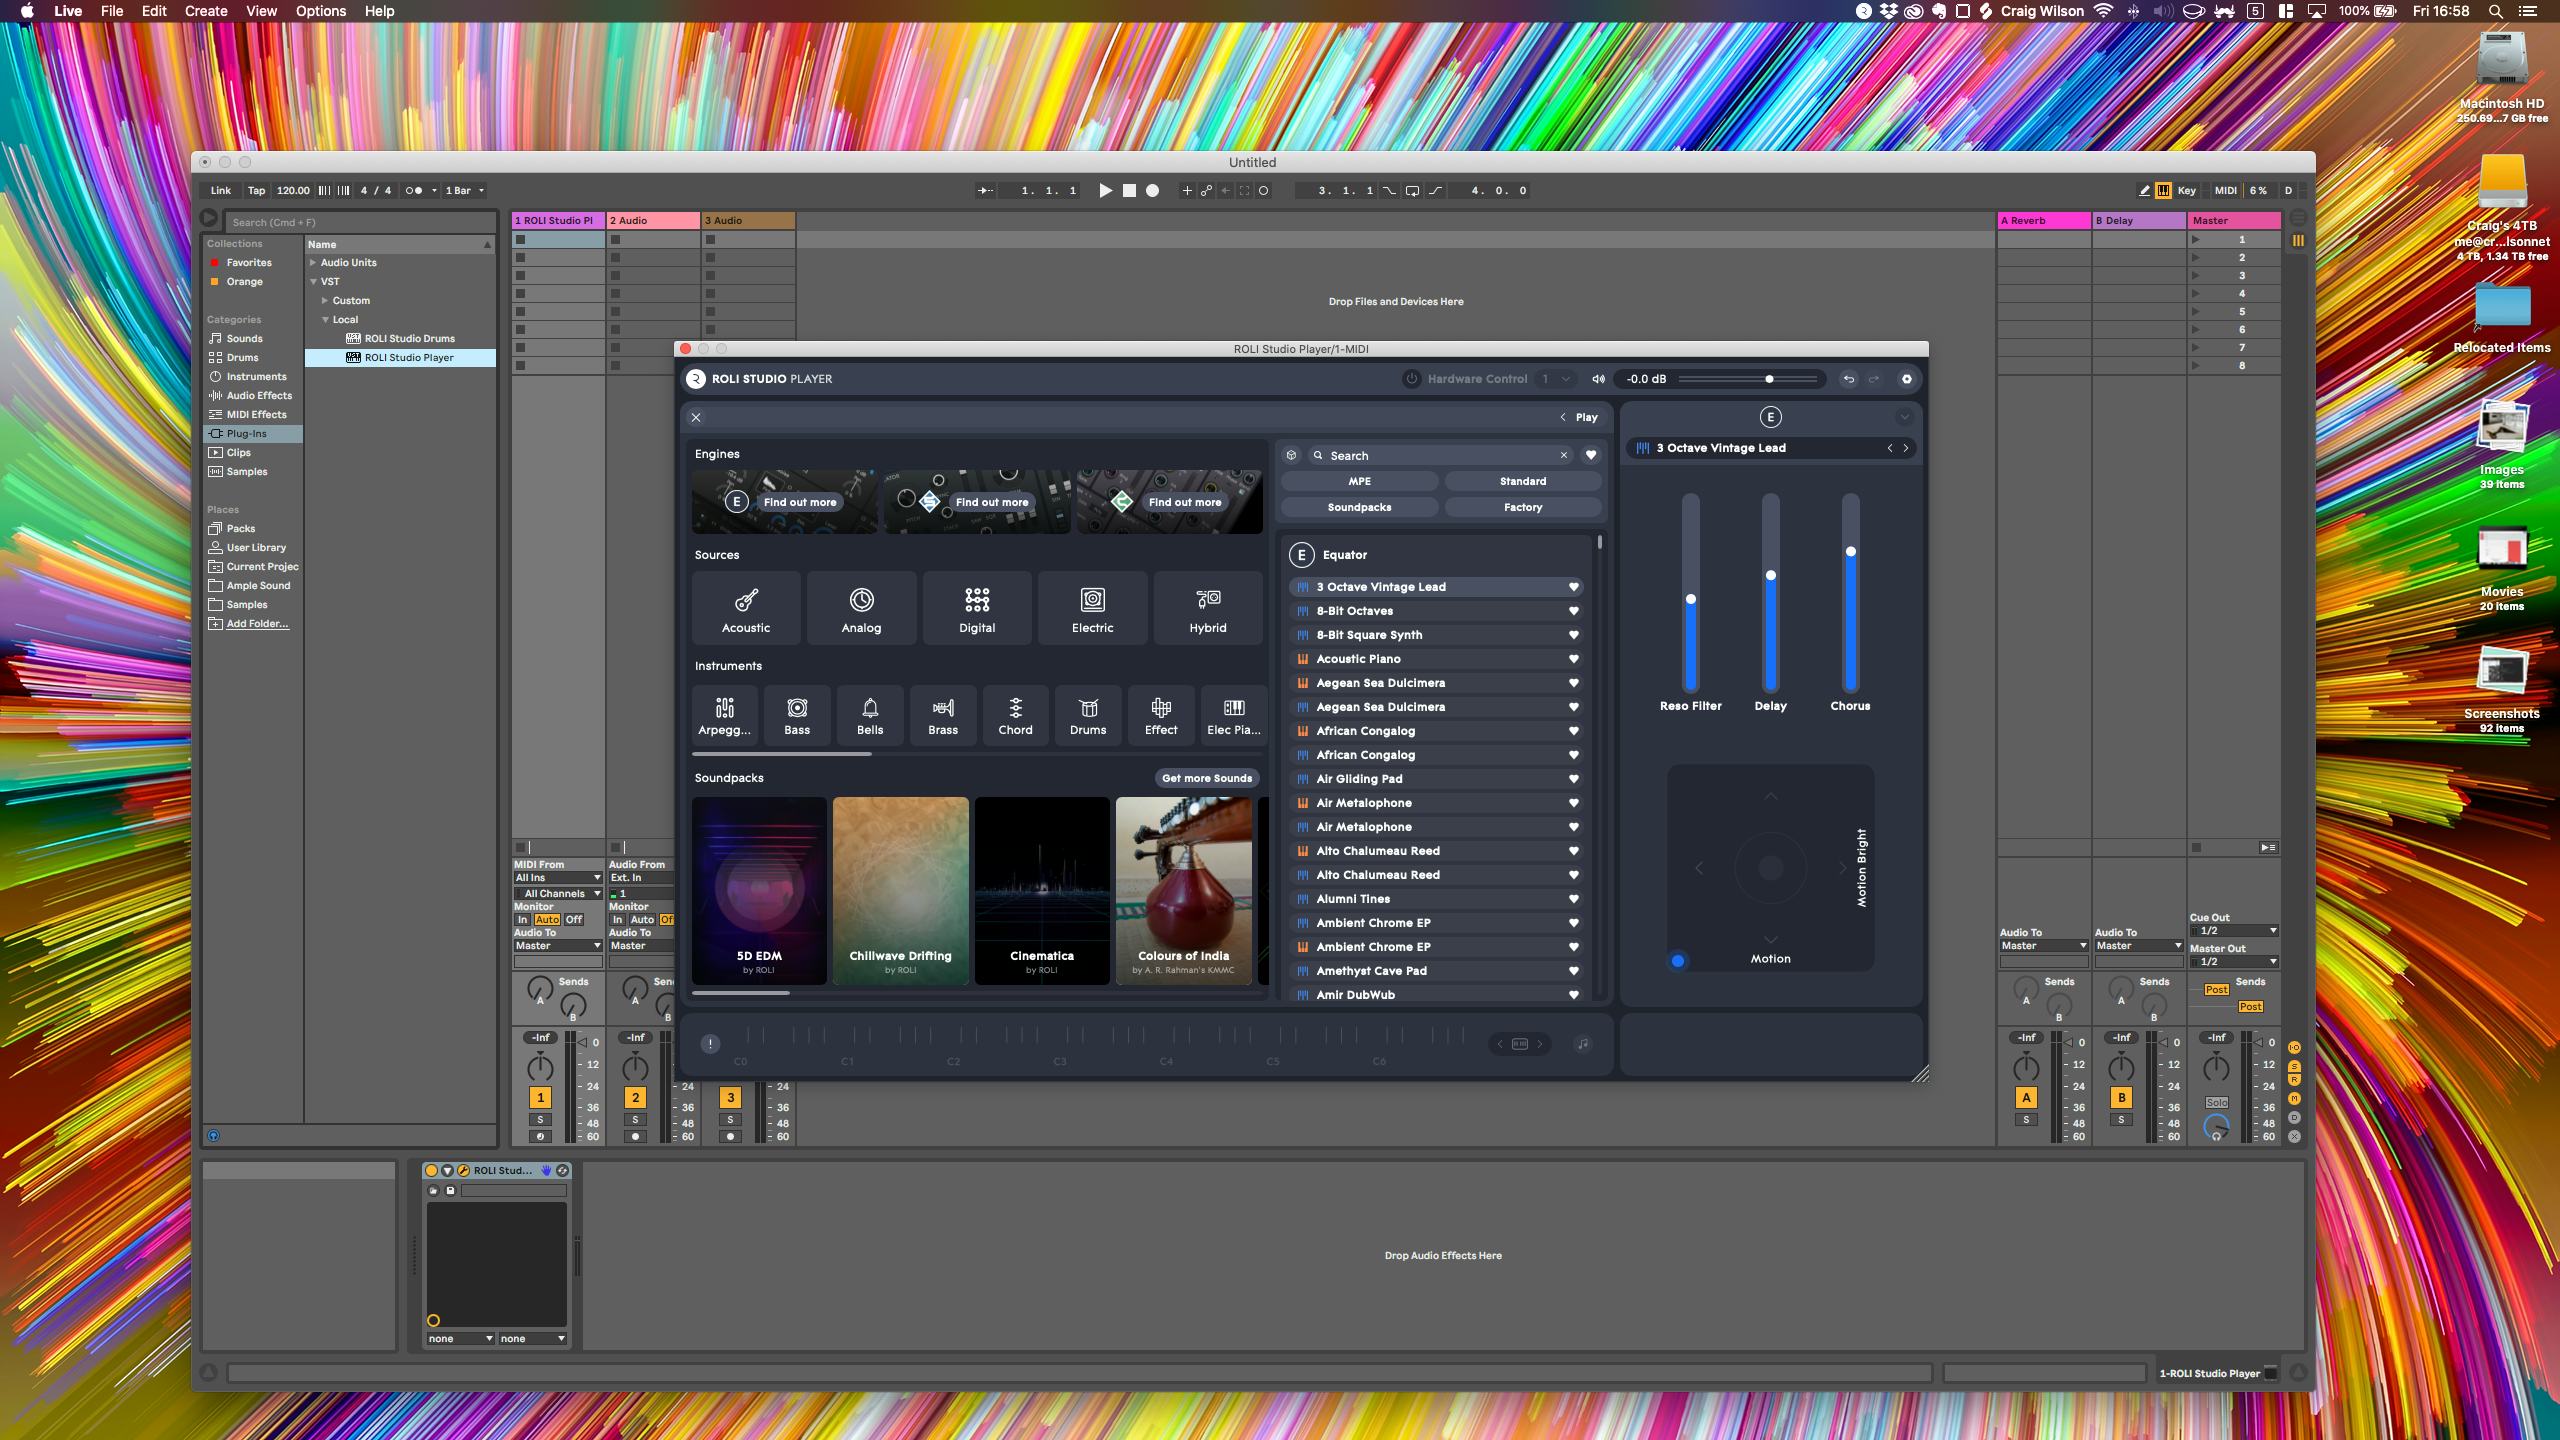Click the MPE filter button

click(x=1359, y=481)
